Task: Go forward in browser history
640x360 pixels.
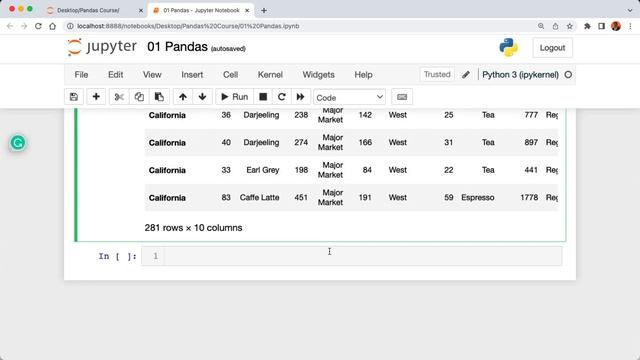Action: point(24,26)
